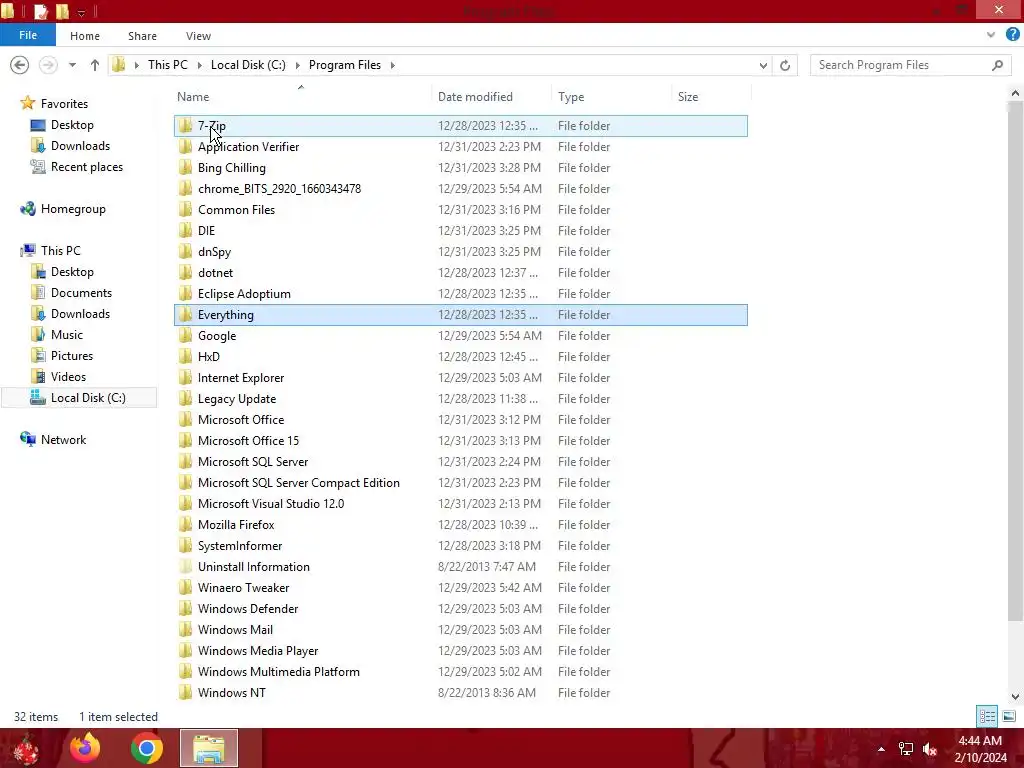This screenshot has width=1024, height=768.
Task: Switch to Details view icon in status bar
Action: coord(987,716)
